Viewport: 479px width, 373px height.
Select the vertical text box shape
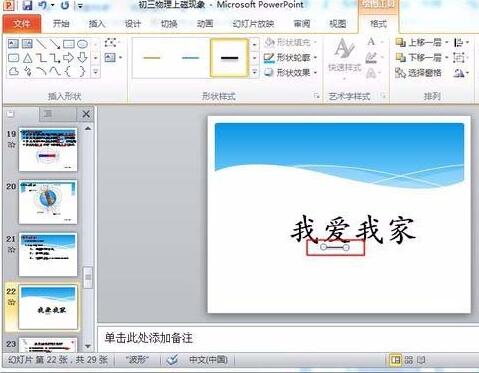click(x=27, y=44)
